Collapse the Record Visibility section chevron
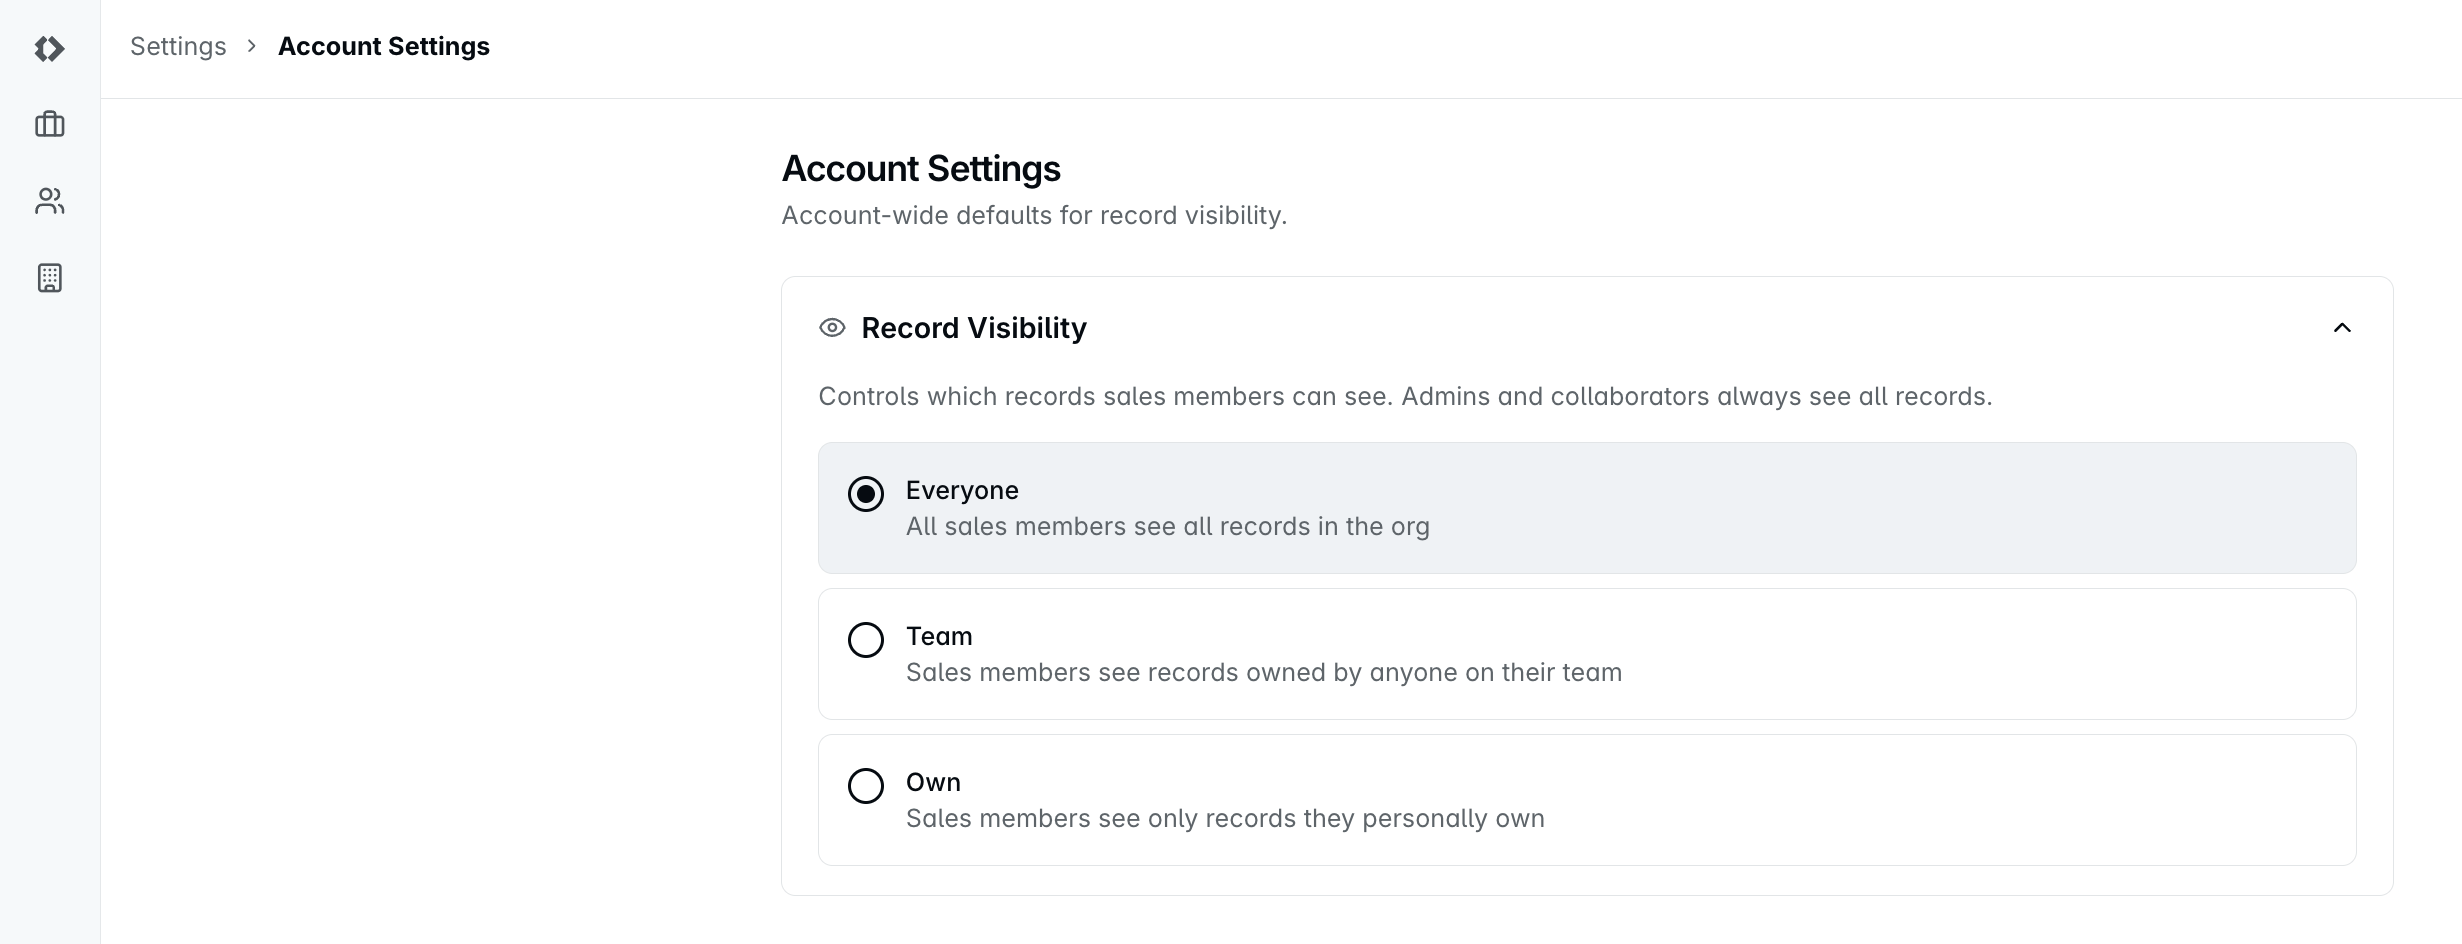This screenshot has width=2462, height=944. [2342, 328]
